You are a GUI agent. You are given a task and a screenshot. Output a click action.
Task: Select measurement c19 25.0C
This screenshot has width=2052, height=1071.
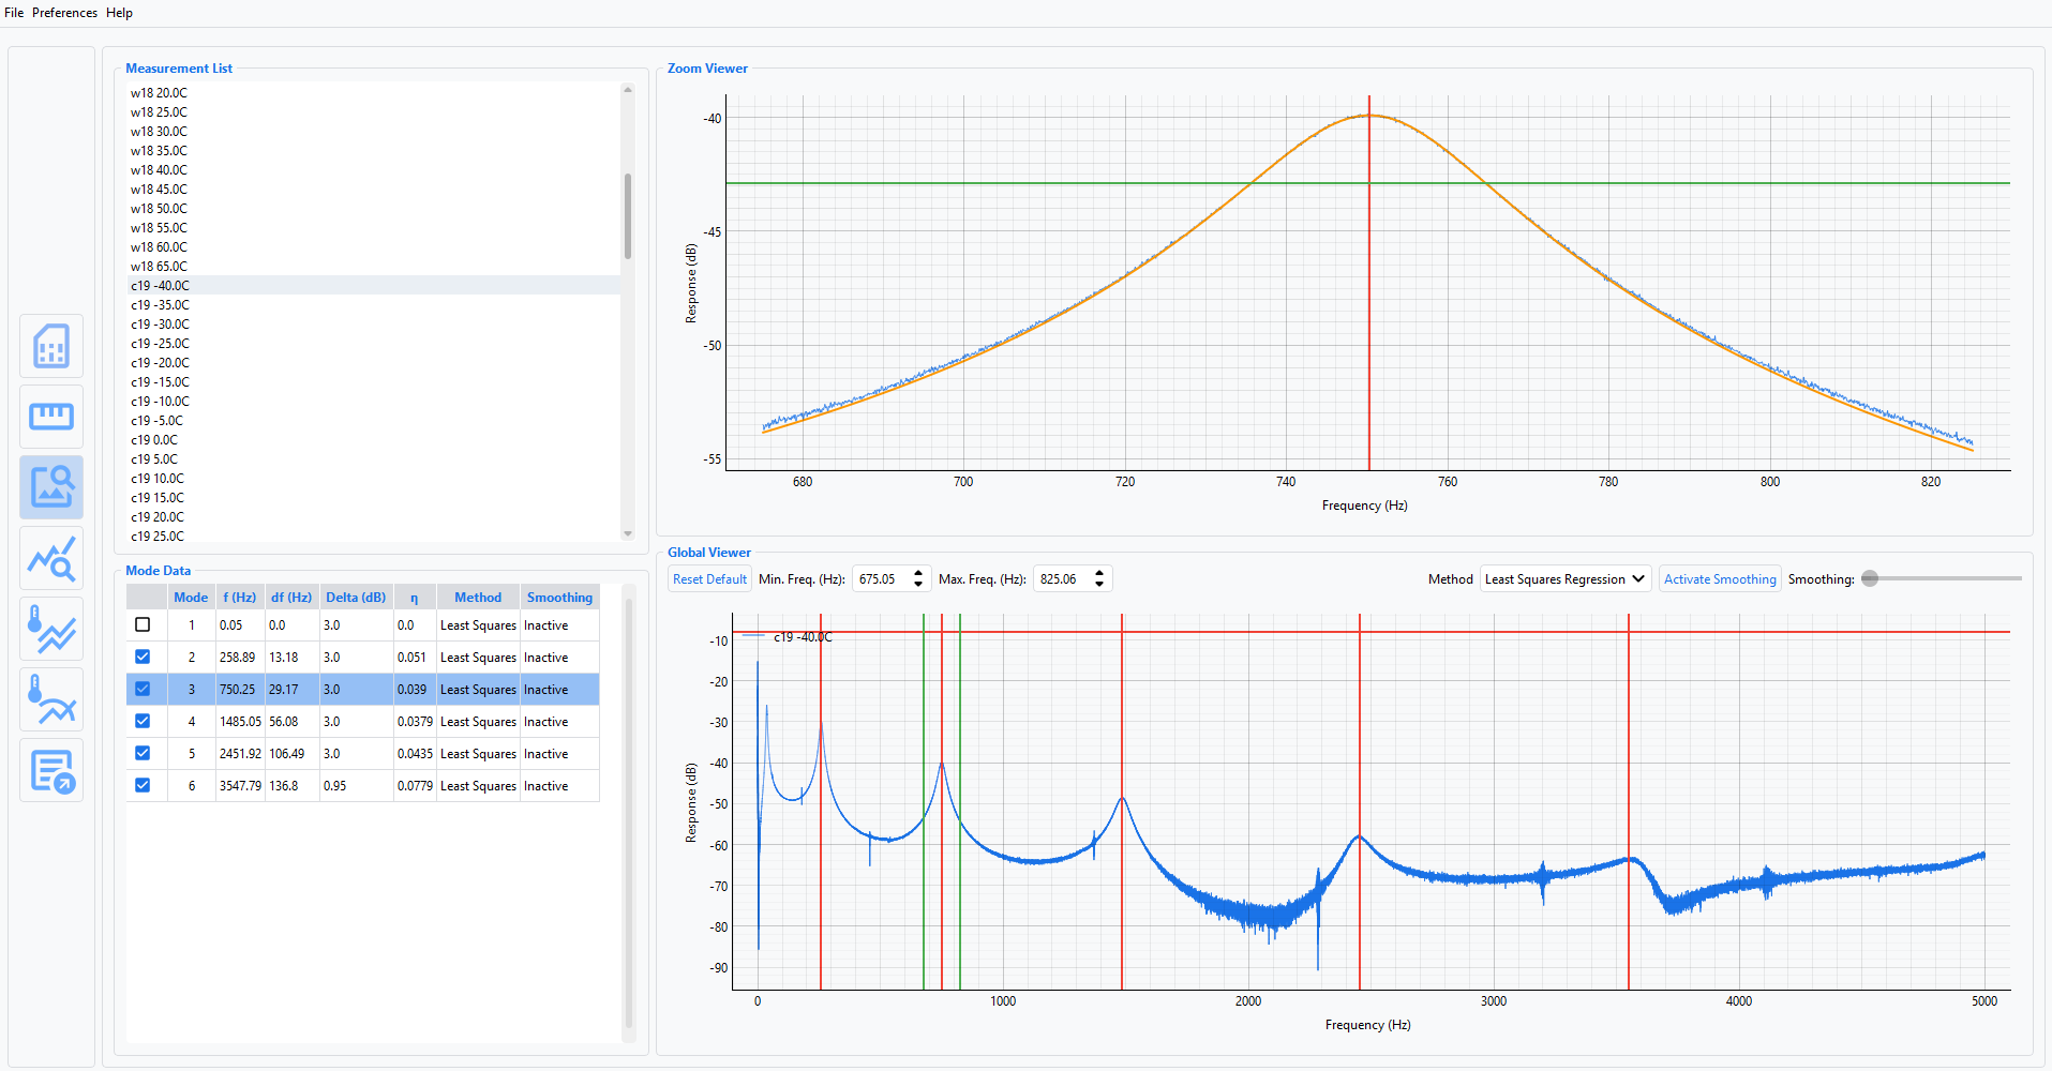(371, 536)
